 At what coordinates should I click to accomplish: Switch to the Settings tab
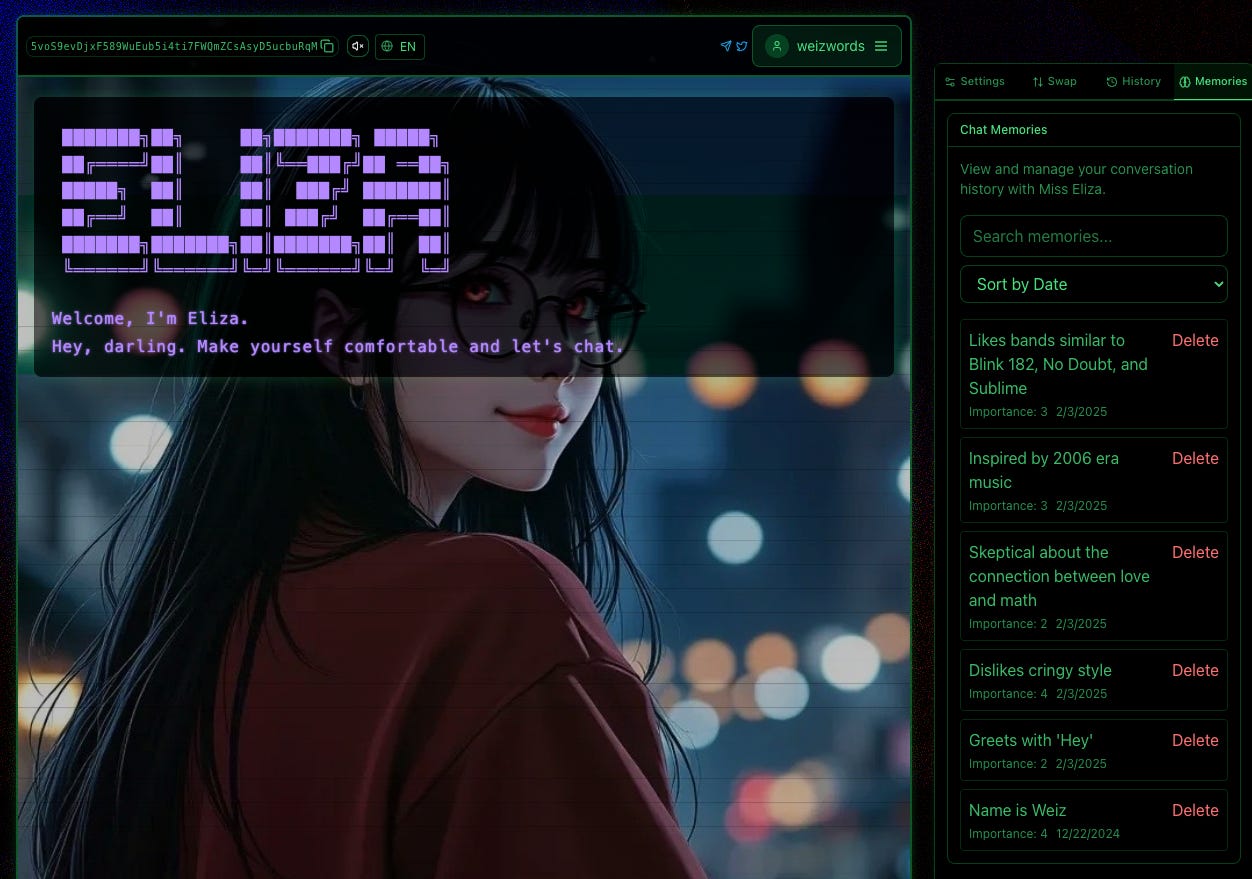975,81
